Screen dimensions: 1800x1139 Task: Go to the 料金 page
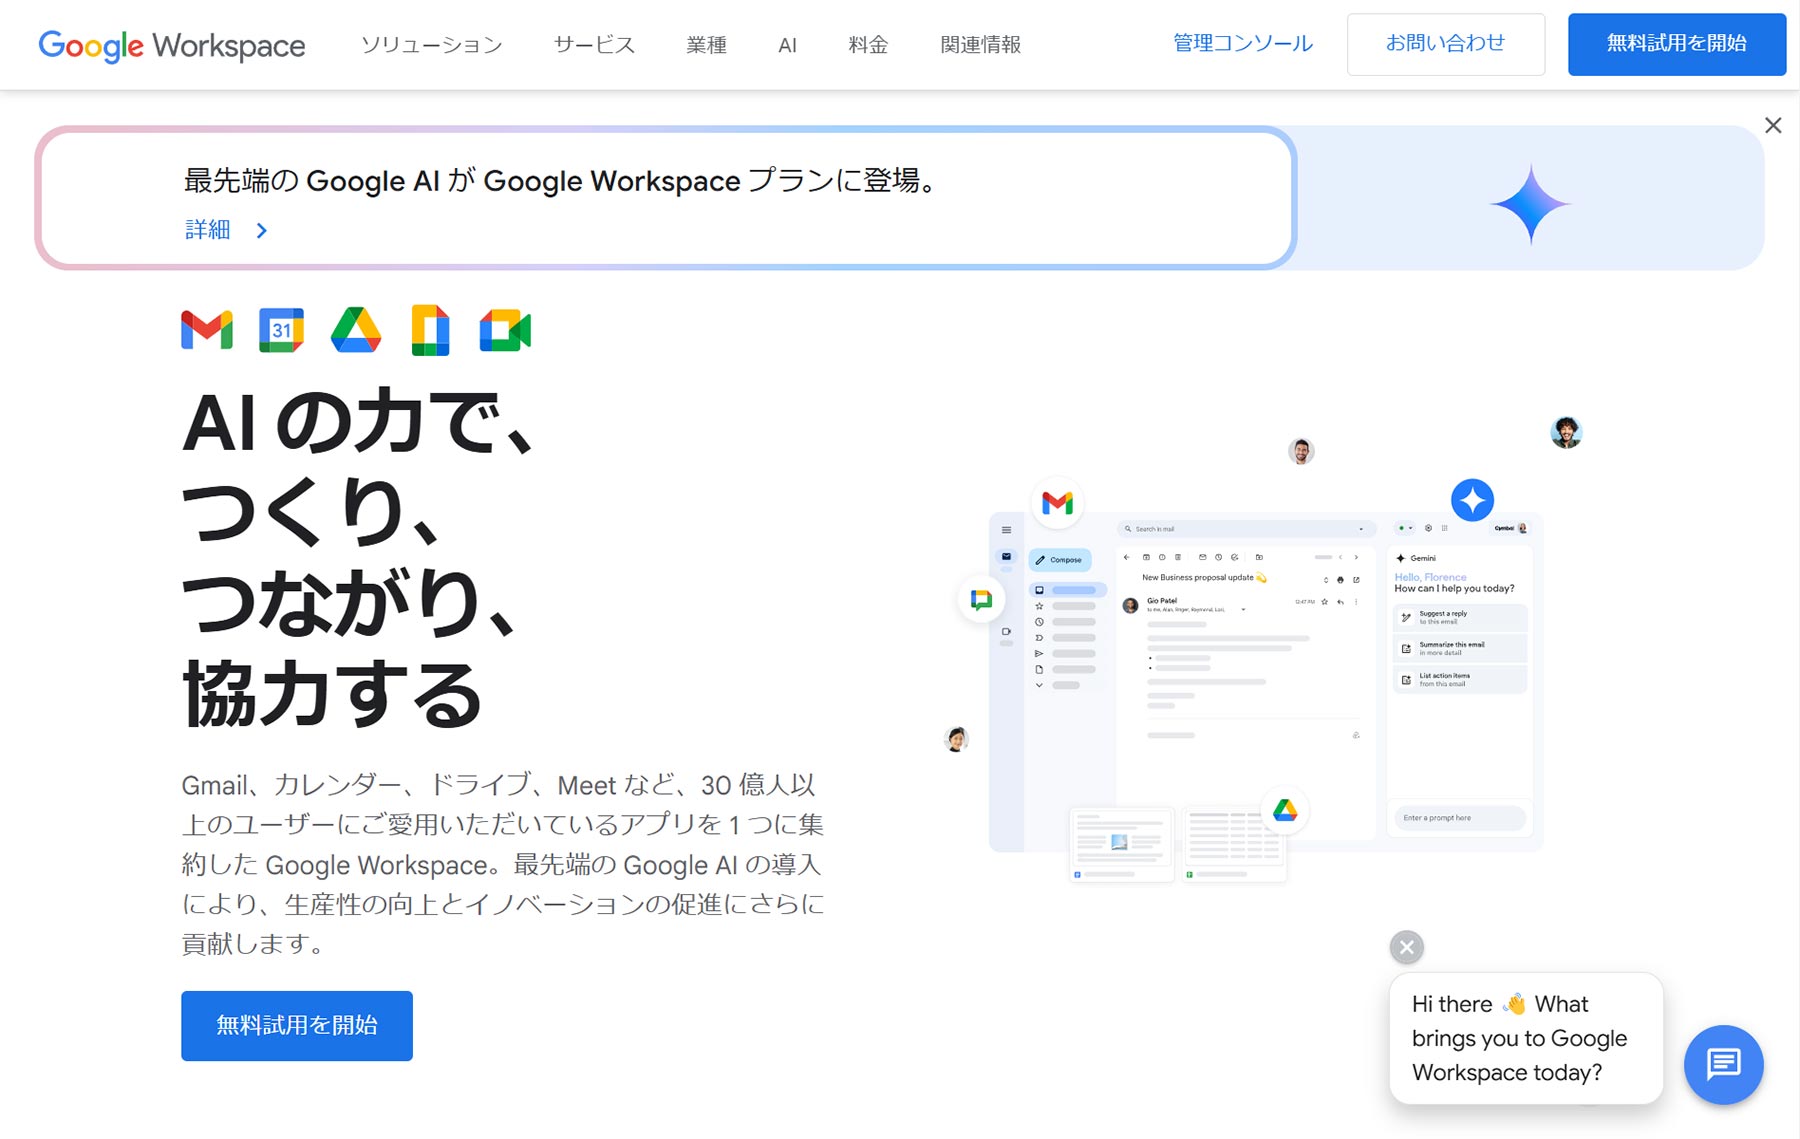pos(868,45)
